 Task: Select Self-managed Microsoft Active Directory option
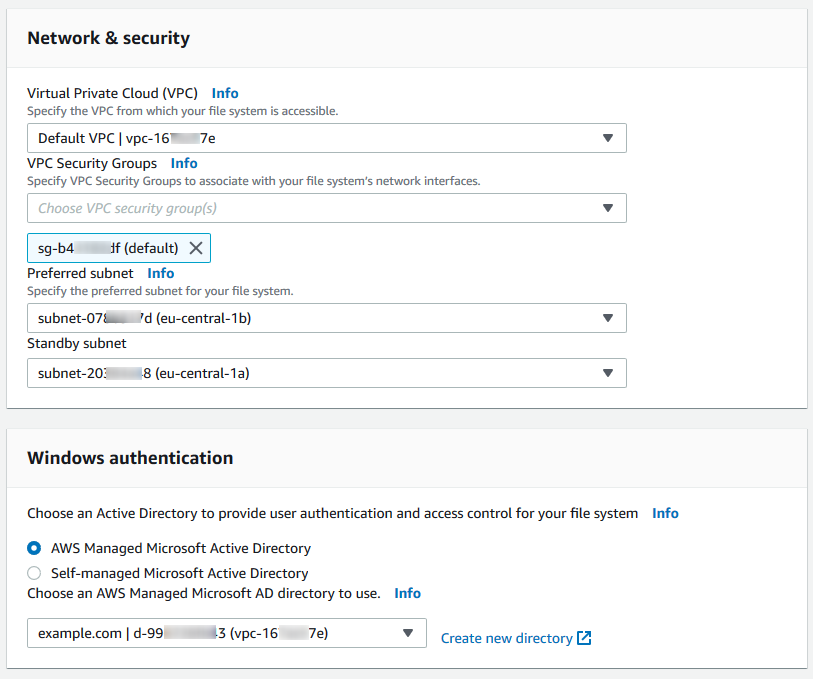[35, 573]
